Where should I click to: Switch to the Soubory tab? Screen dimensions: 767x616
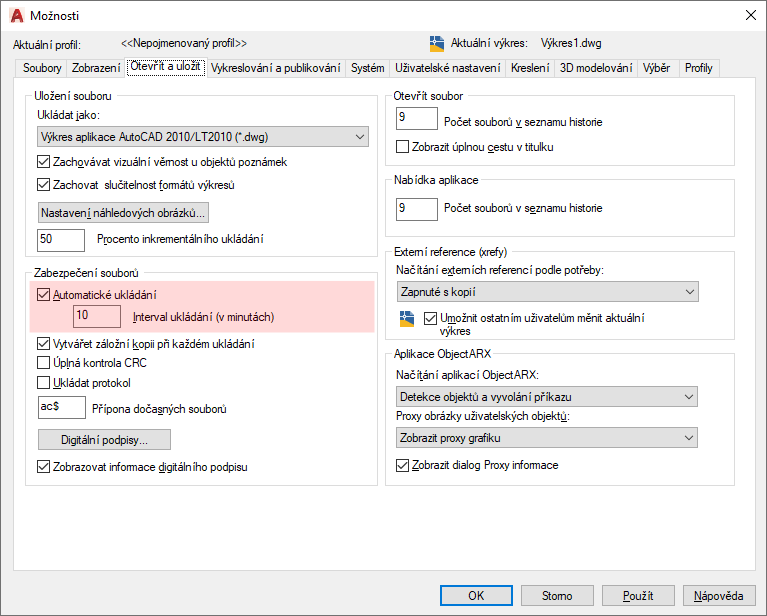coord(42,68)
